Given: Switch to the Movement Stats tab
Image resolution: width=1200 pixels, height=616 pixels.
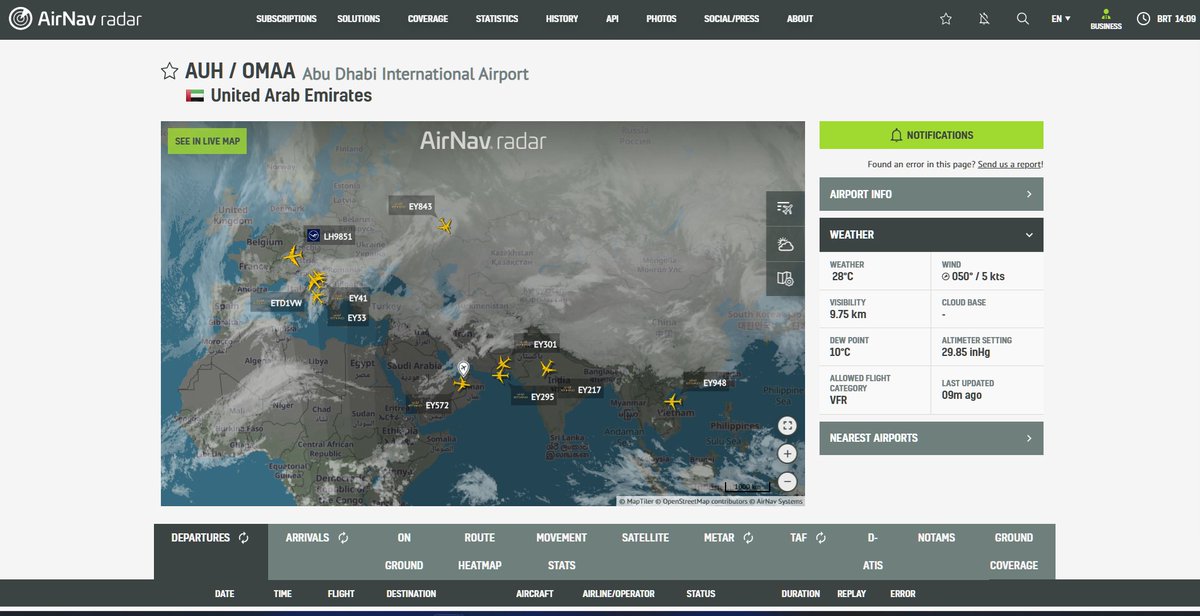Looking at the screenshot, I should [561, 551].
